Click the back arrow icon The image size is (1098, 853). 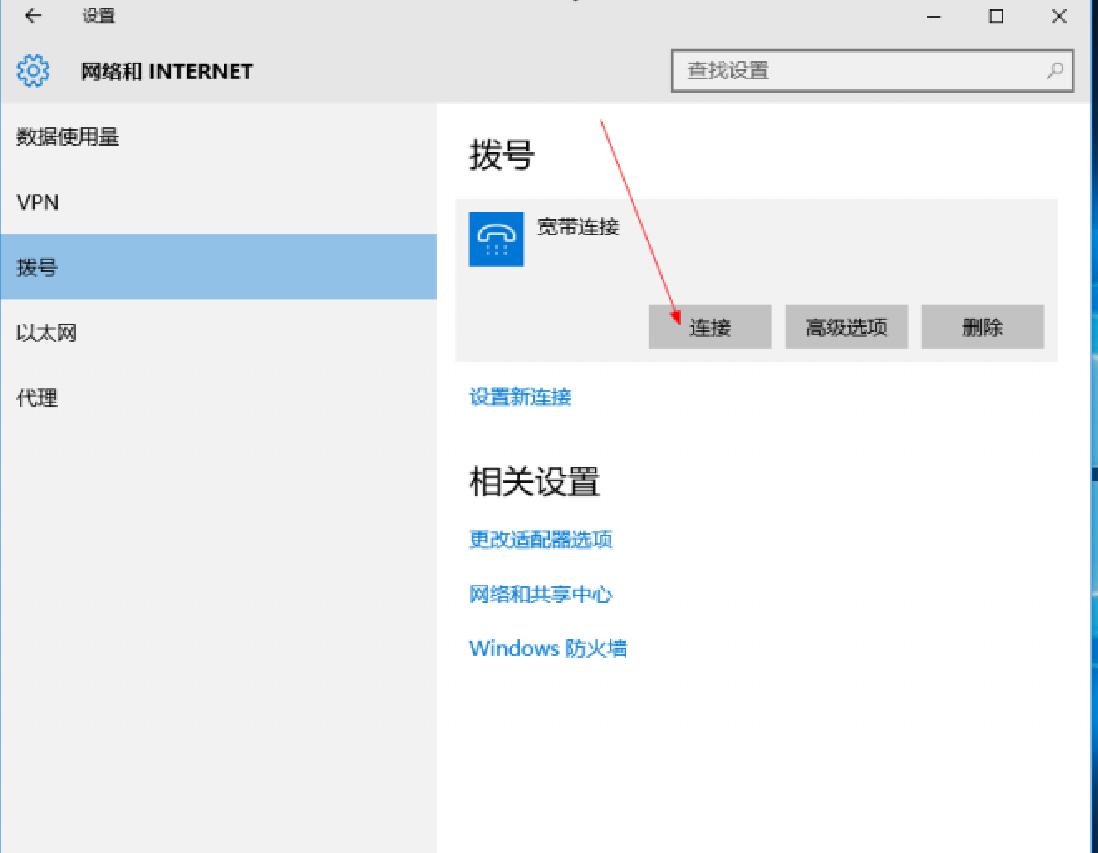(x=29, y=16)
